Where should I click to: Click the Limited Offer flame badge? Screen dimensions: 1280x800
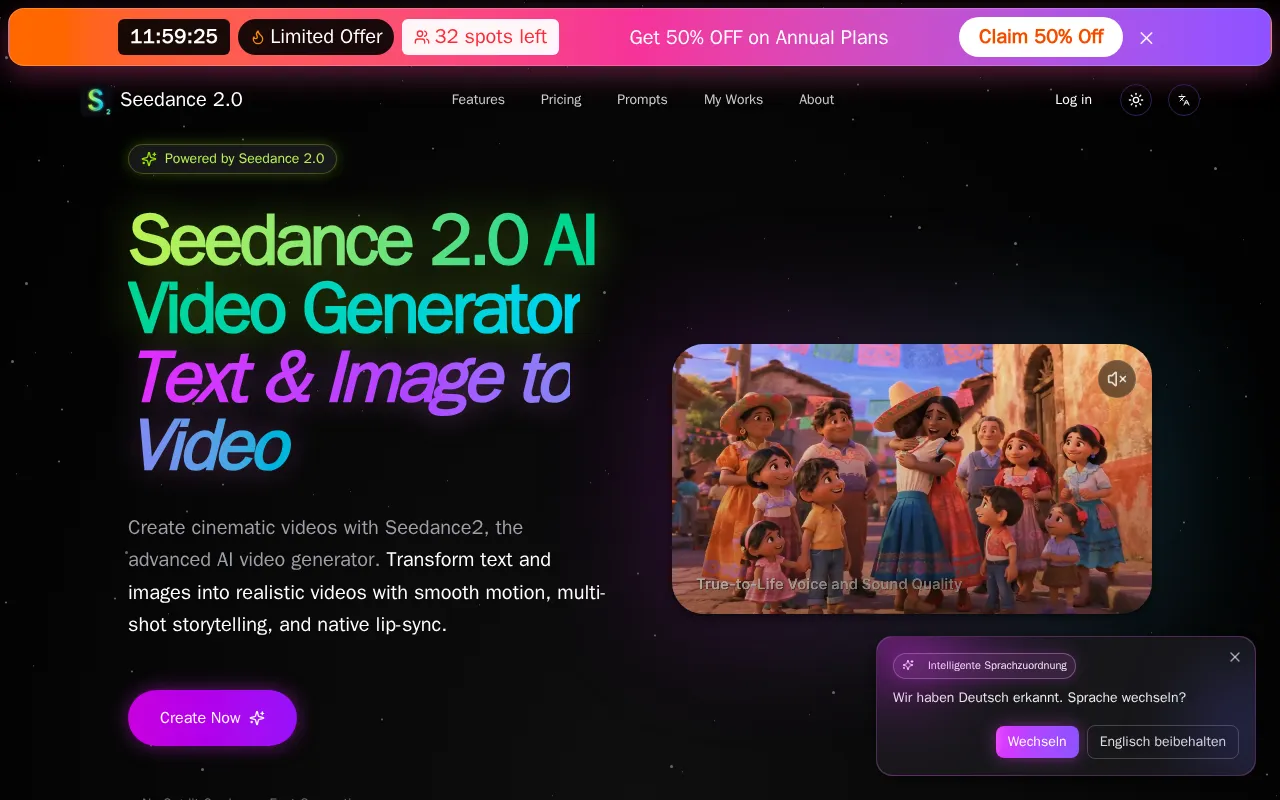(x=316, y=37)
